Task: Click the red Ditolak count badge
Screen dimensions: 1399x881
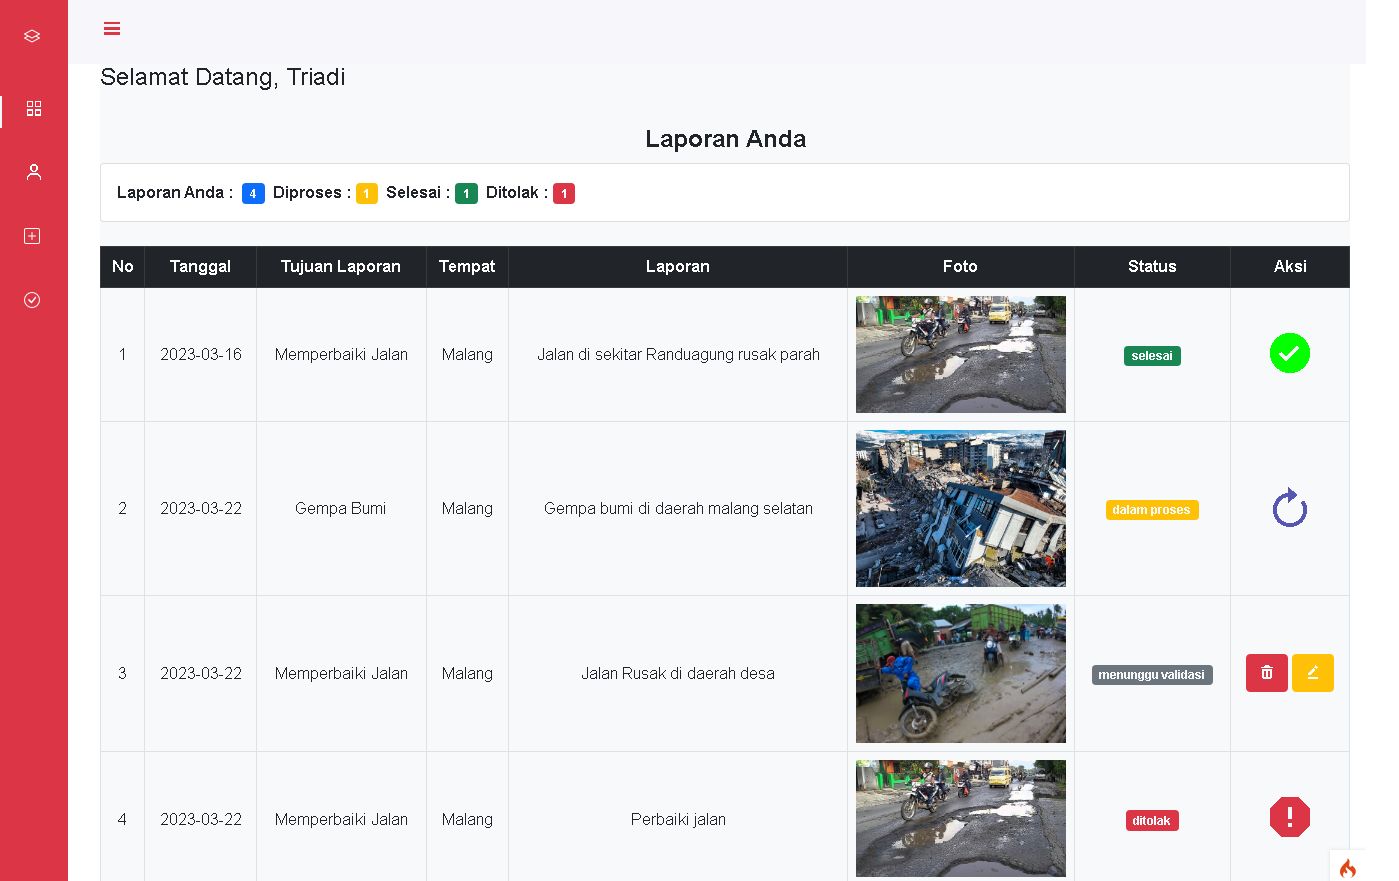Action: (564, 194)
